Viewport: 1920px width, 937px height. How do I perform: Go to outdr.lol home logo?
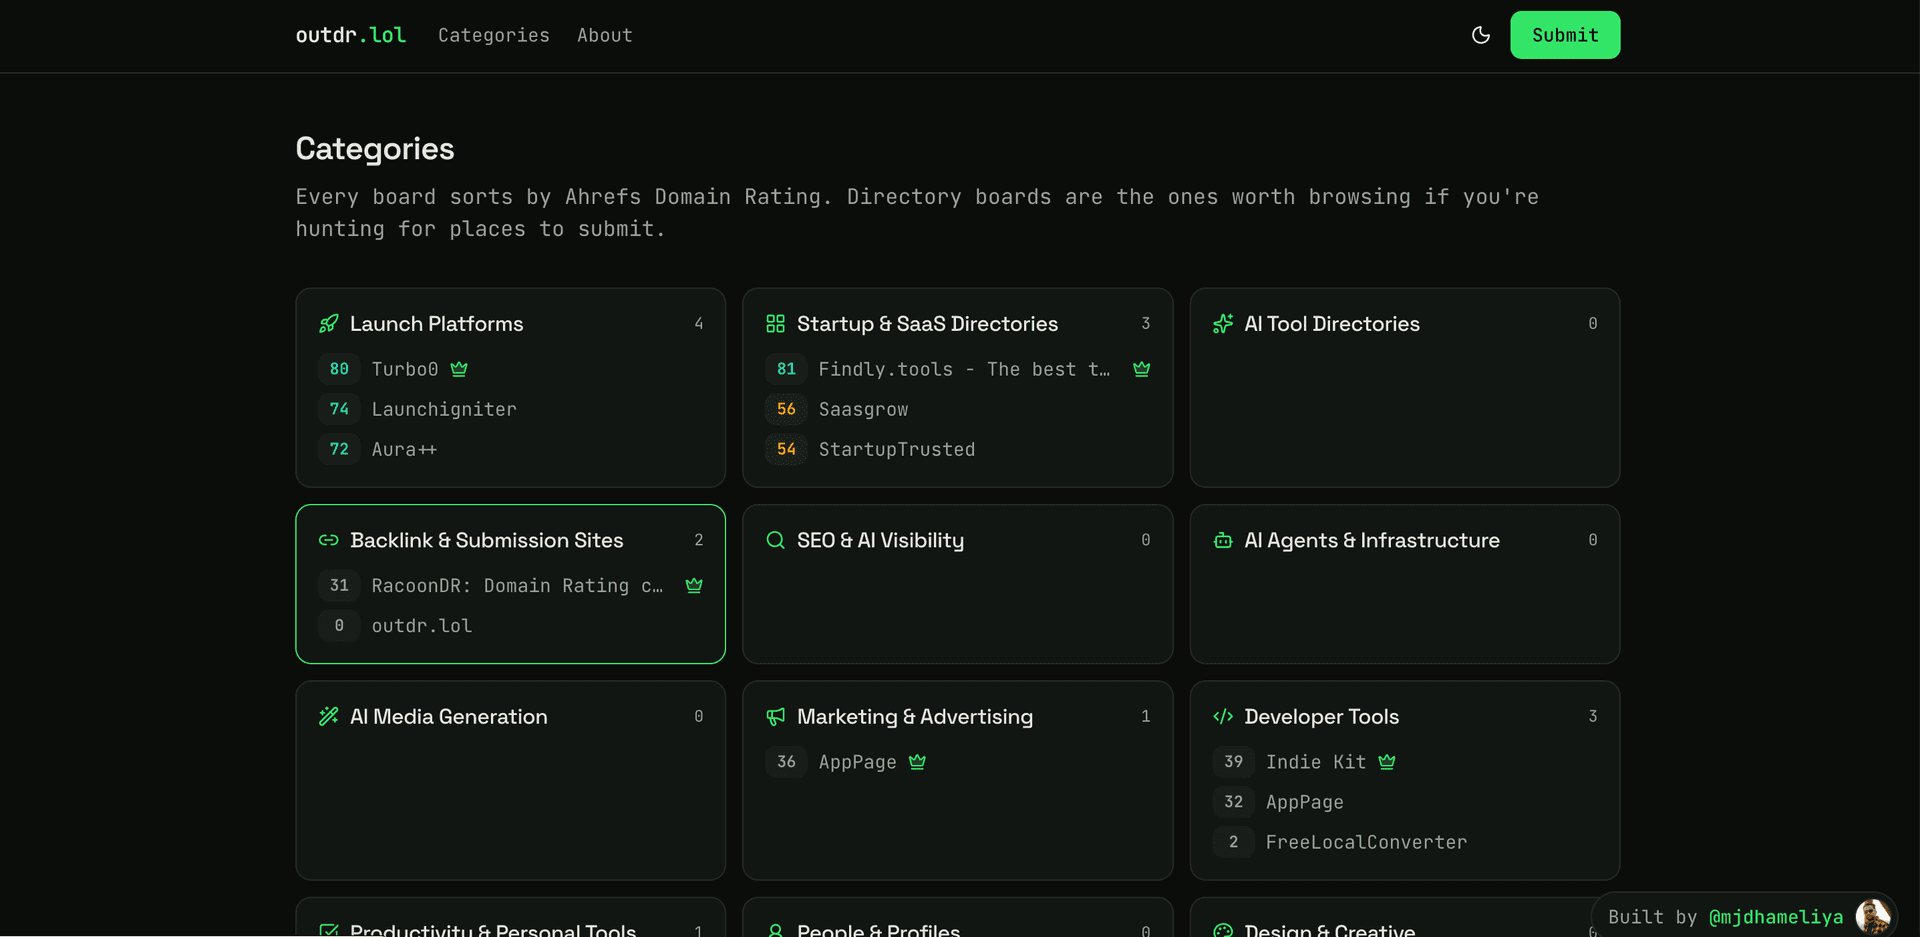351,35
